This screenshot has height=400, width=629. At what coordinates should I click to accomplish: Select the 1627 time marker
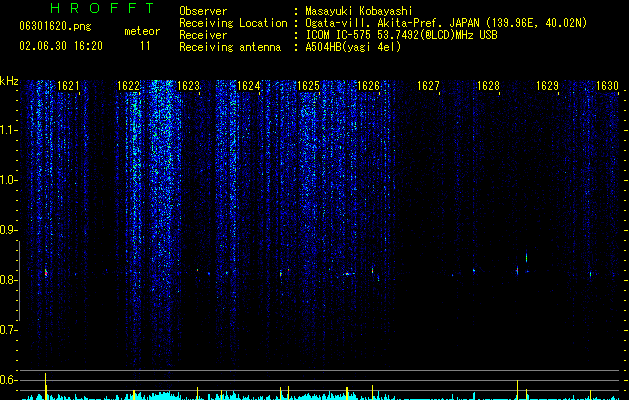tap(428, 86)
